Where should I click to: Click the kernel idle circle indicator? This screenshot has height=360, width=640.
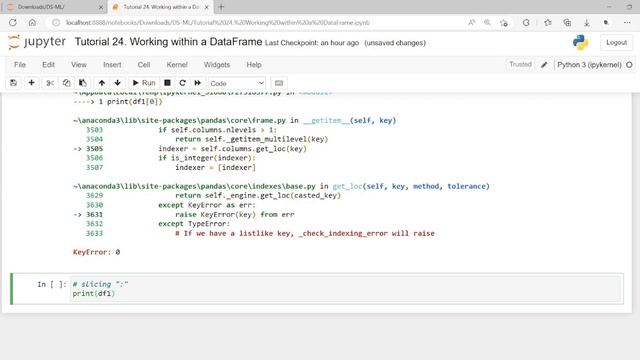tap(629, 65)
